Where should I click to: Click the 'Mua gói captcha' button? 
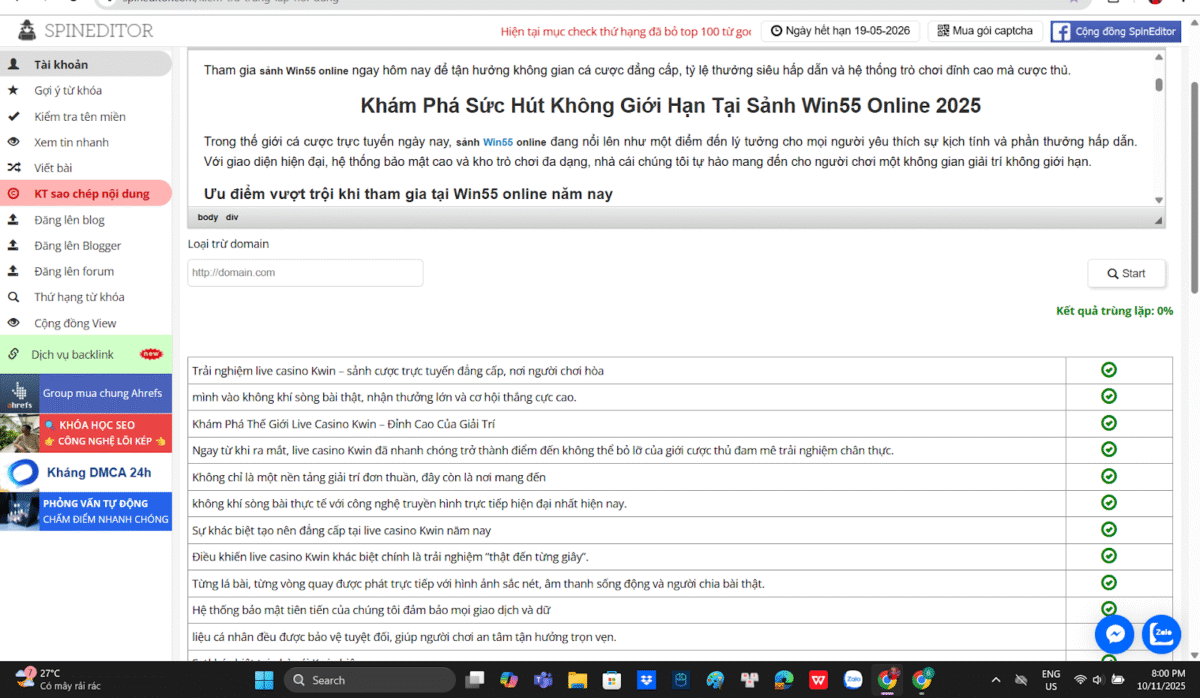(x=985, y=31)
